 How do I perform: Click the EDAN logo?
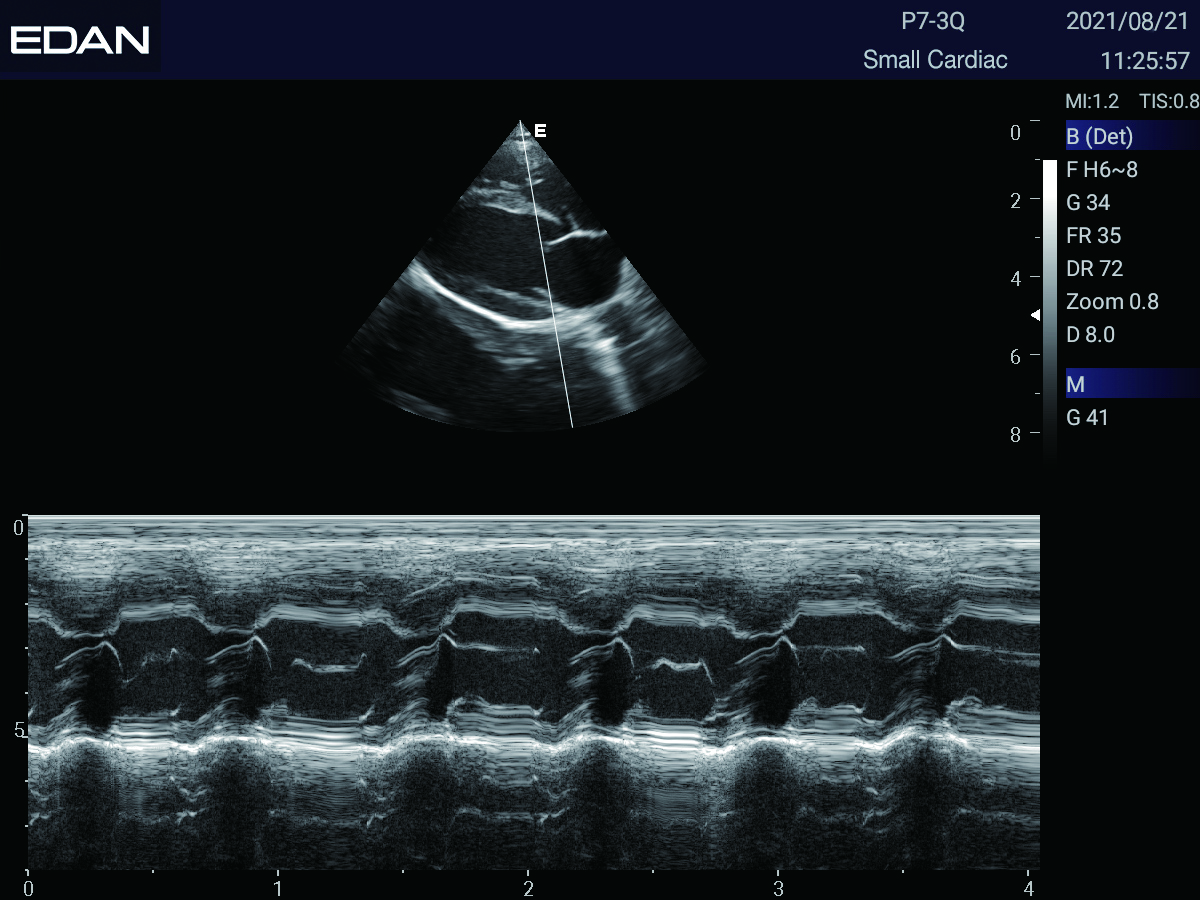[80, 40]
